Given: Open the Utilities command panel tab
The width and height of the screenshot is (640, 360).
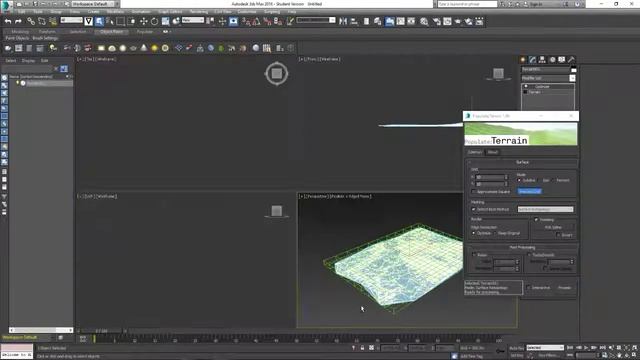Looking at the screenshot, I should (x=571, y=60).
